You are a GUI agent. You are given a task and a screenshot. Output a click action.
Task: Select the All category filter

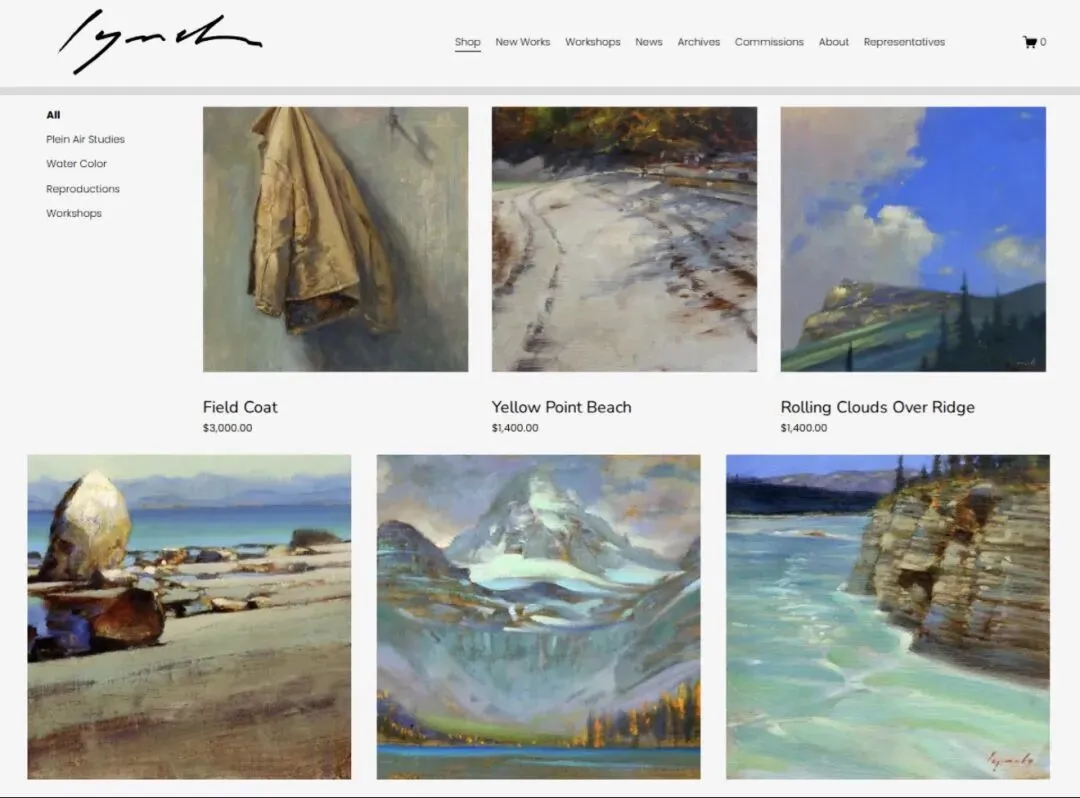53,115
